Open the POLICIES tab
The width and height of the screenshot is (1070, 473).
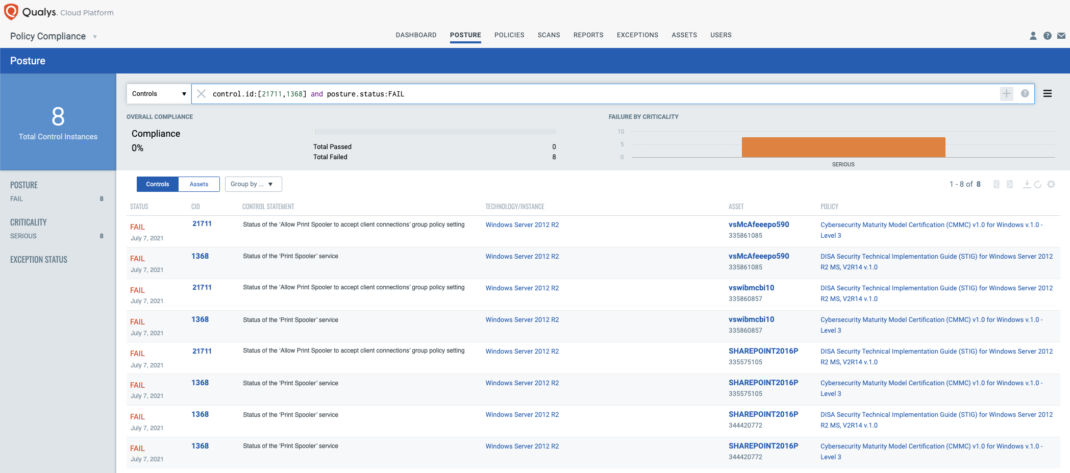509,35
